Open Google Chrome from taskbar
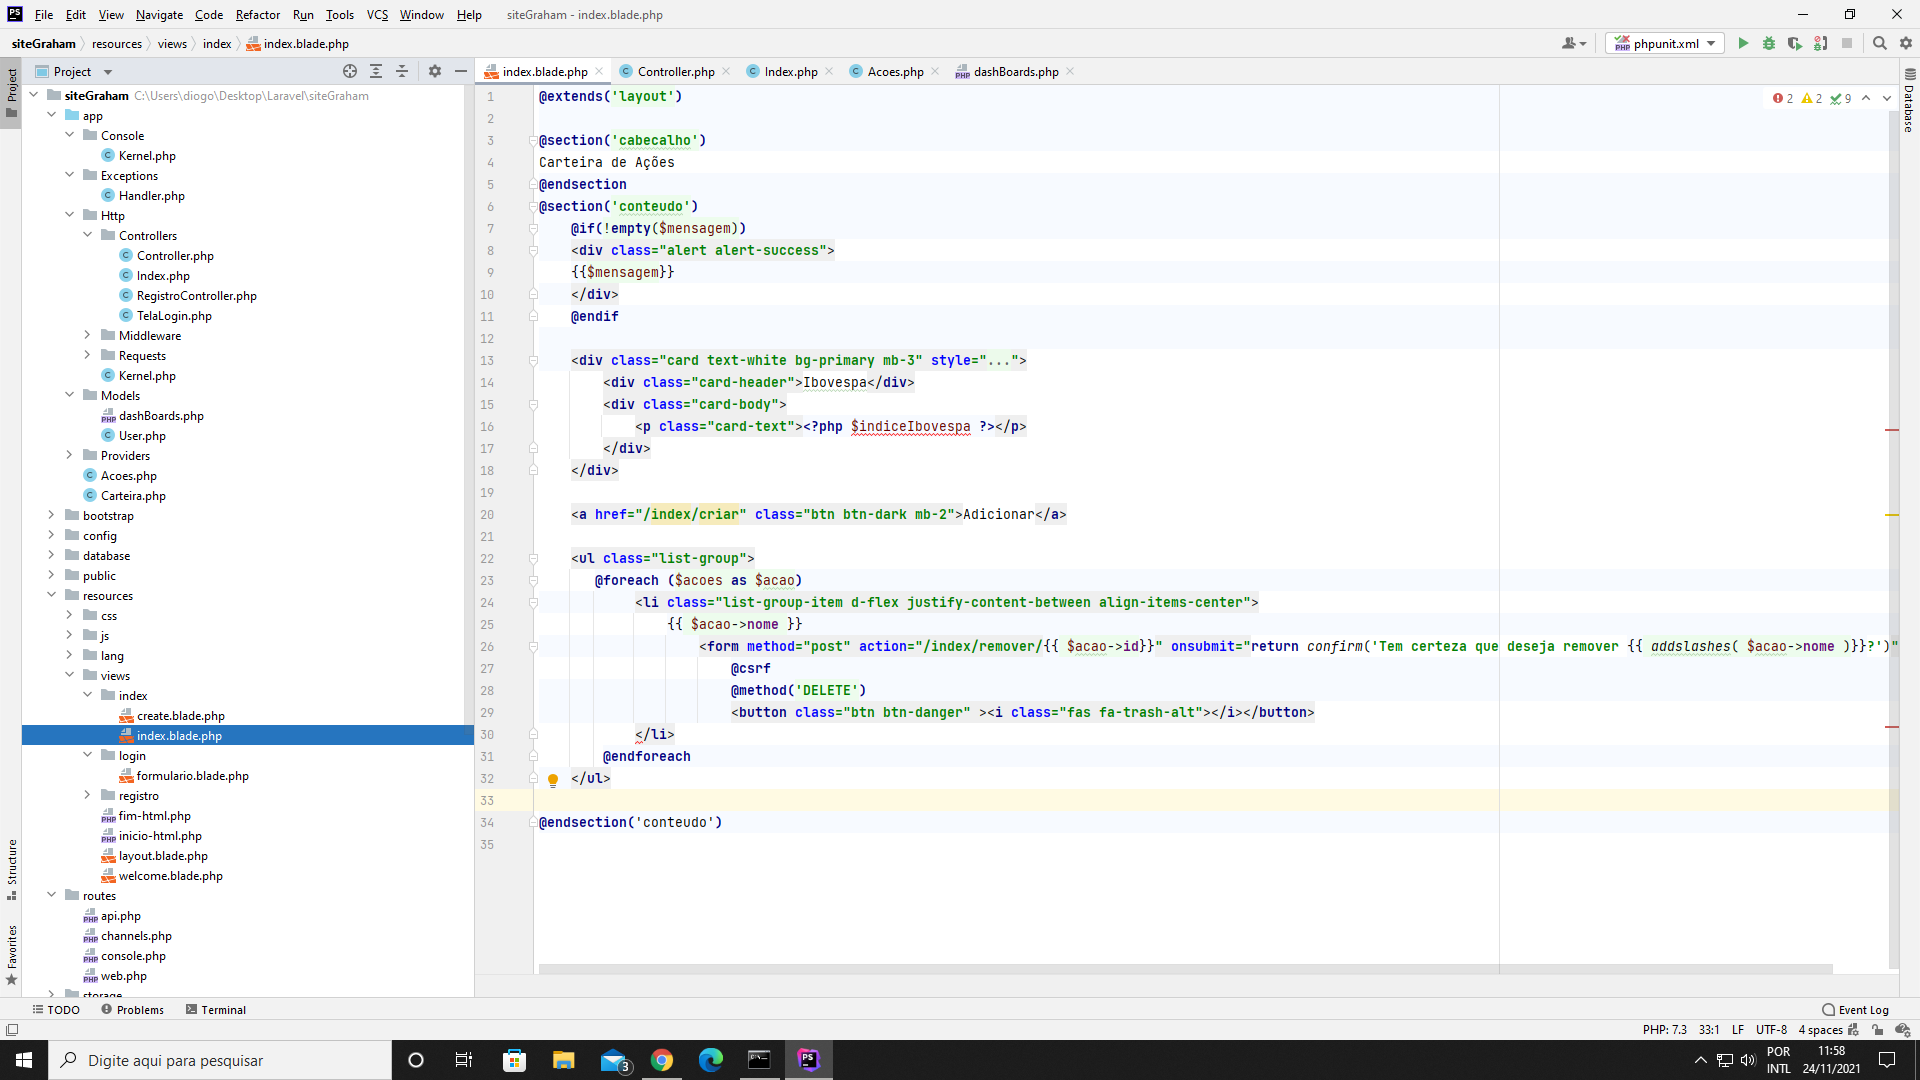Image resolution: width=1920 pixels, height=1080 pixels. click(x=662, y=1060)
